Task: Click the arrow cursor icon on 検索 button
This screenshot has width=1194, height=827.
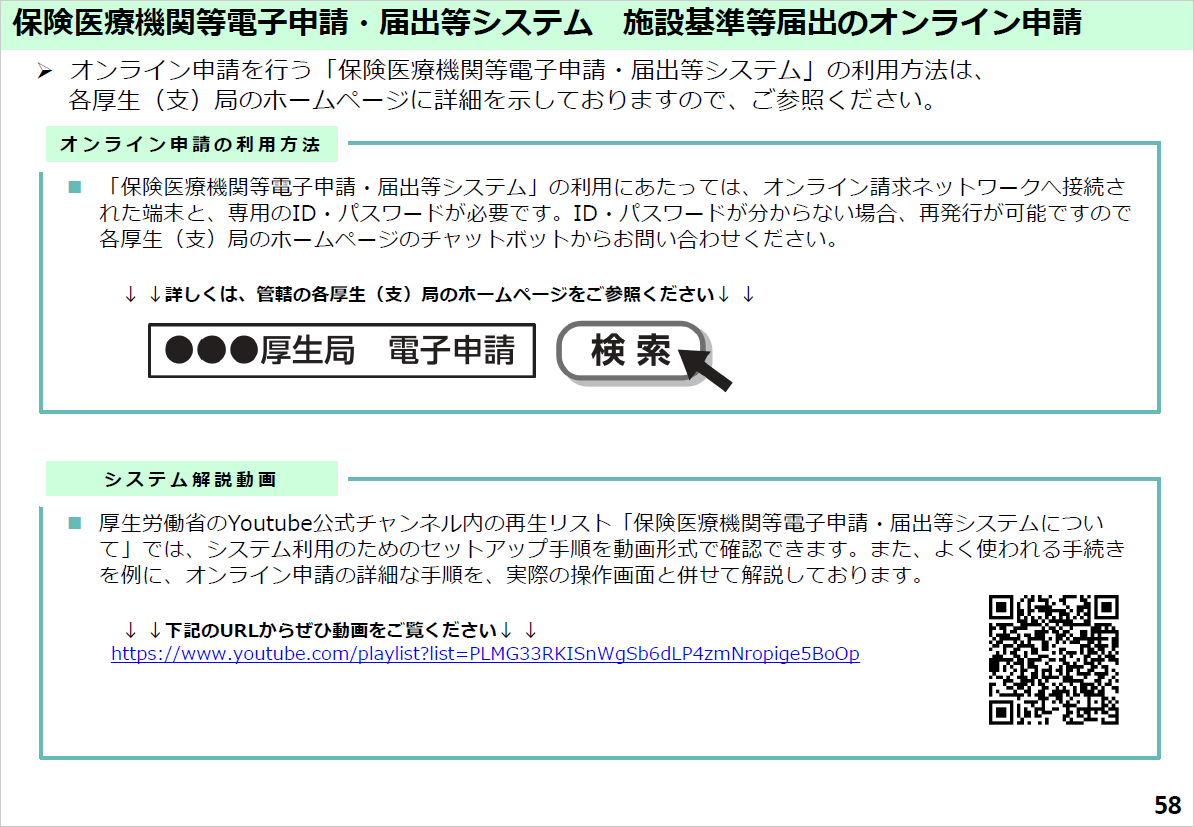Action: tap(705, 369)
